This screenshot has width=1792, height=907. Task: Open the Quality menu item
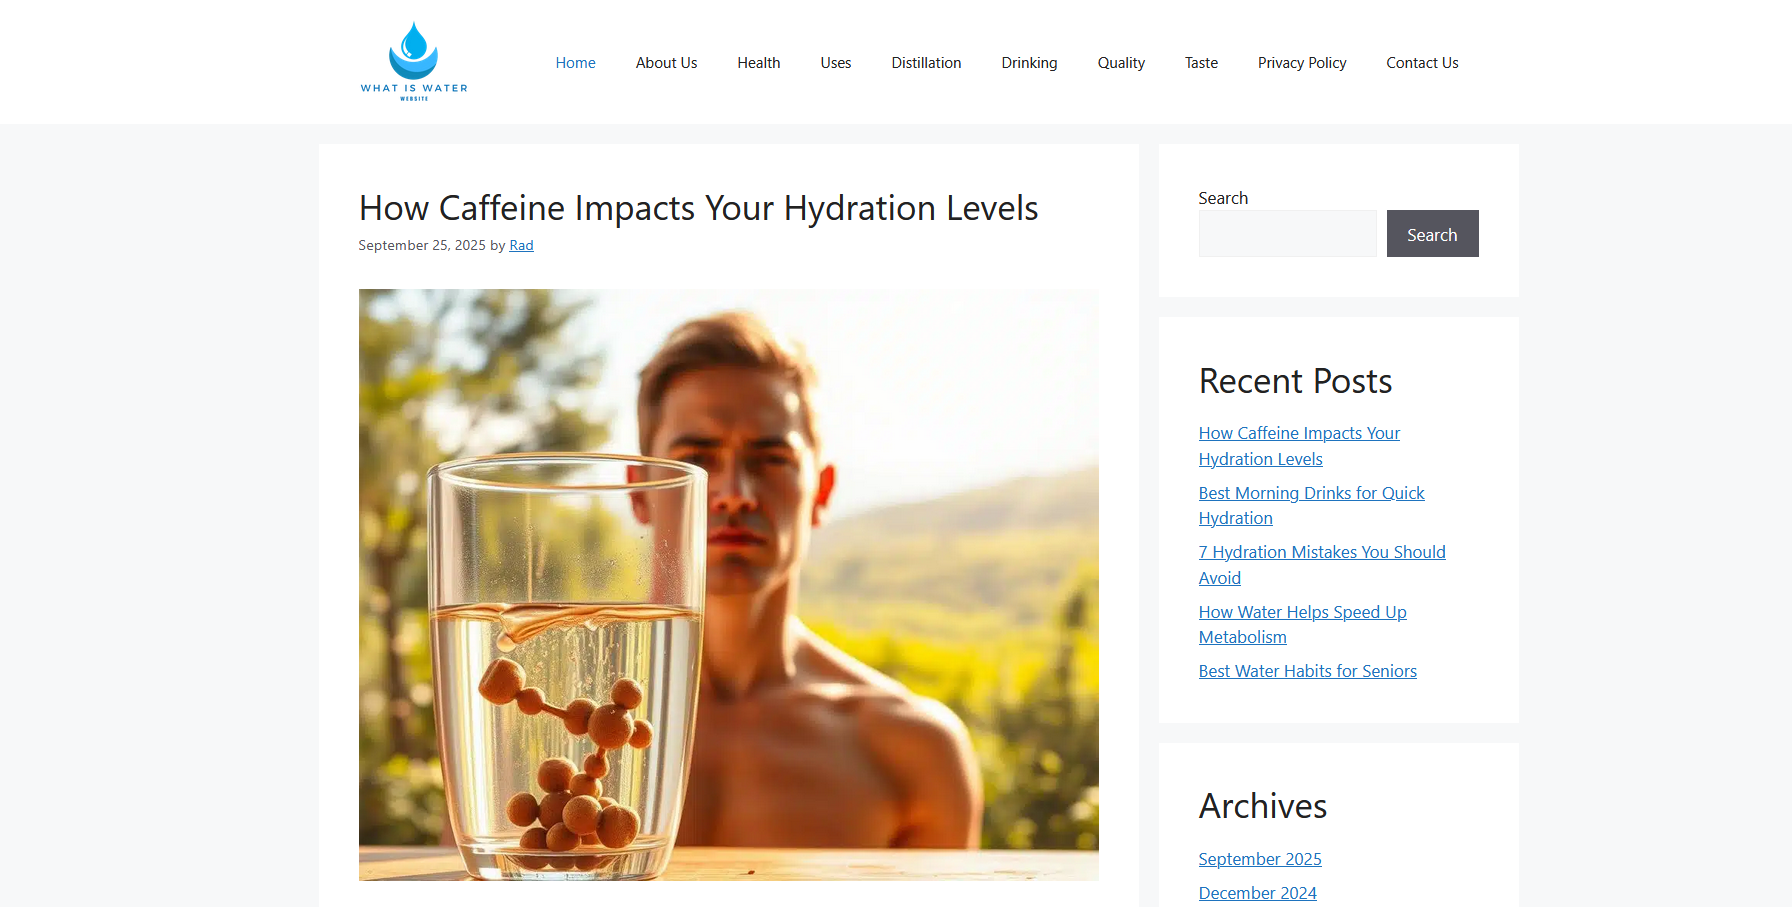point(1121,63)
